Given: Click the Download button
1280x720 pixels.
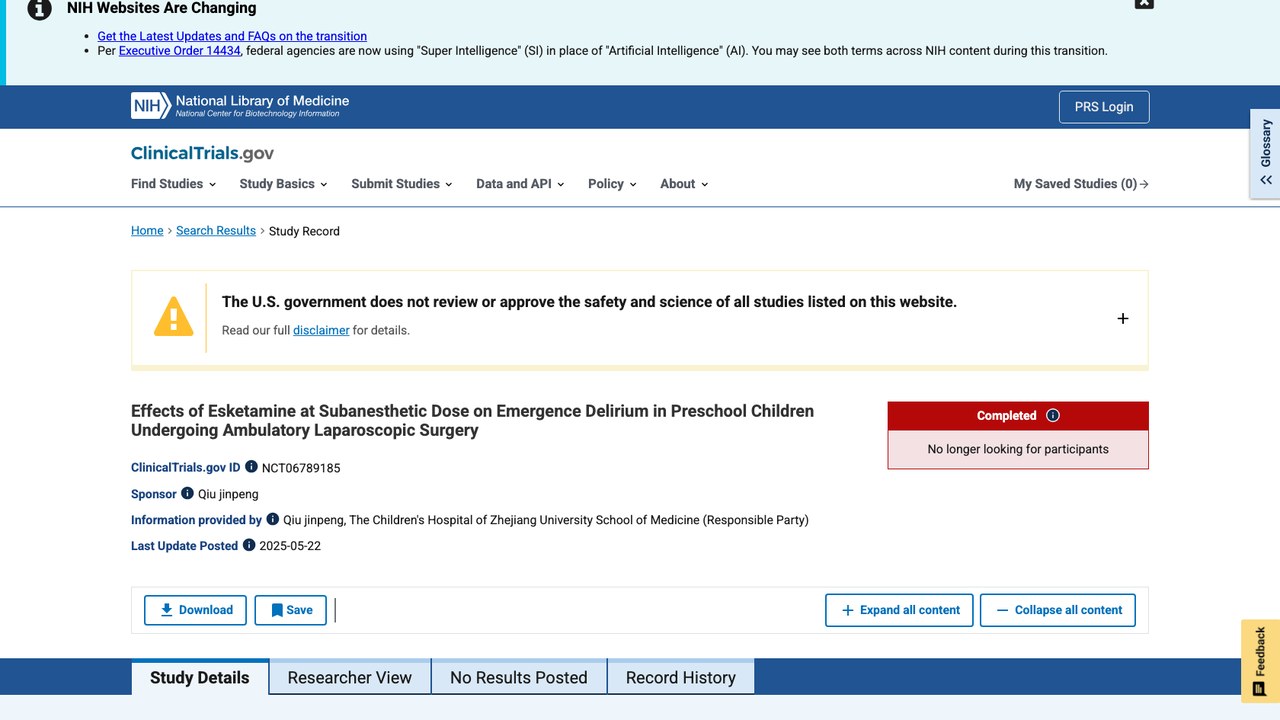Looking at the screenshot, I should (x=195, y=610).
